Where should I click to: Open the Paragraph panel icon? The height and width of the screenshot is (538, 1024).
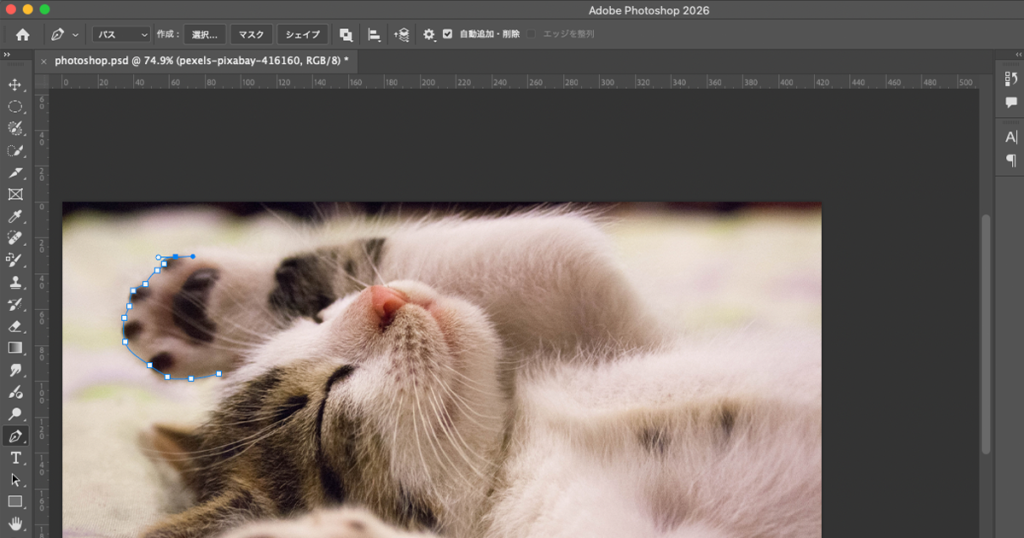[1011, 160]
